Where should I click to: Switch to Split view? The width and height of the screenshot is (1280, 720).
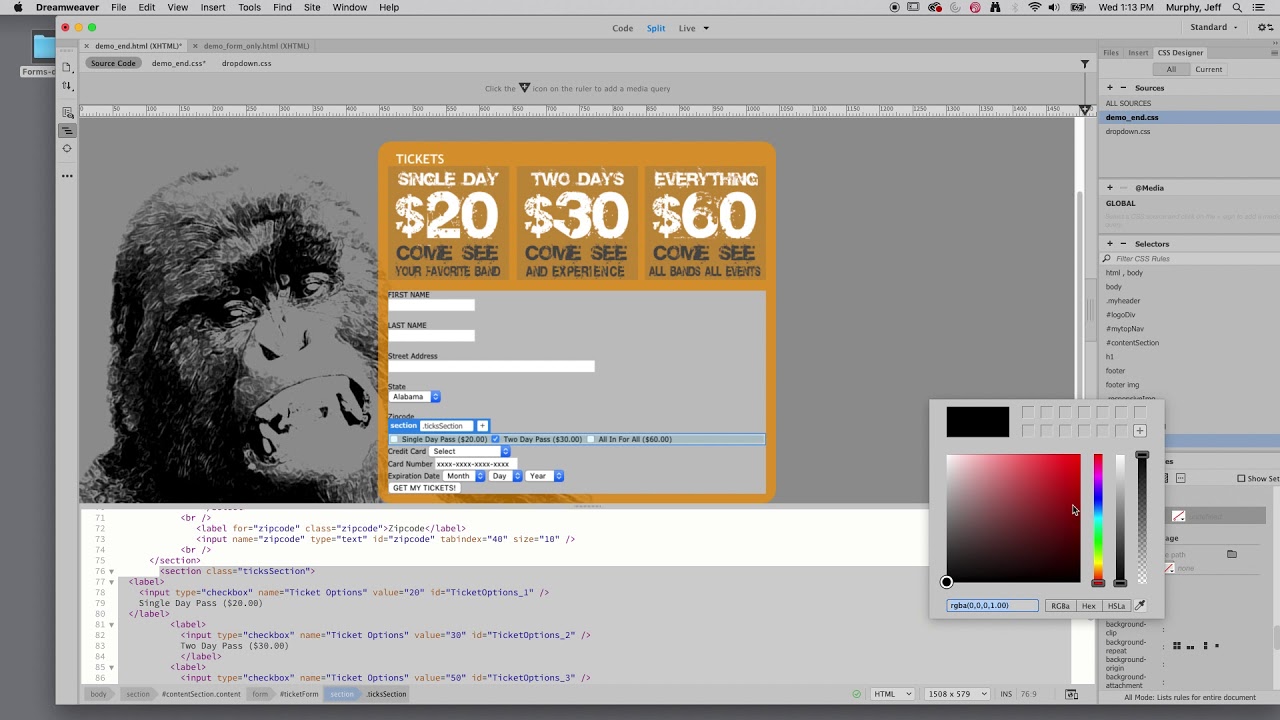tap(656, 28)
